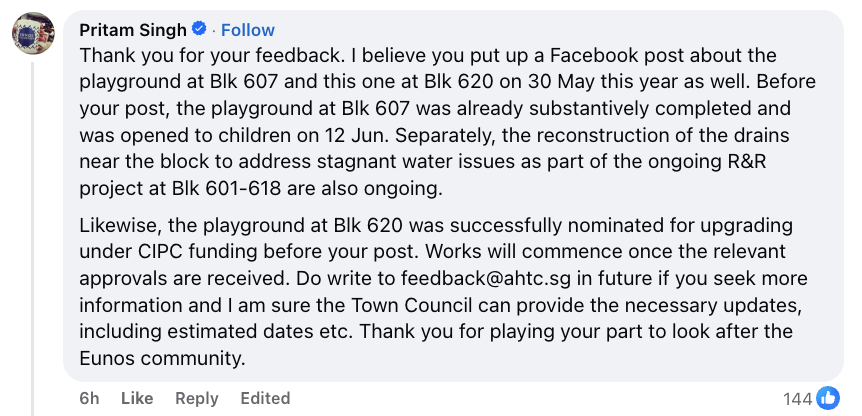Image resolution: width=862 pixels, height=416 pixels.
Task: Click the blue thumbs-up reaction icon
Action: (x=828, y=398)
